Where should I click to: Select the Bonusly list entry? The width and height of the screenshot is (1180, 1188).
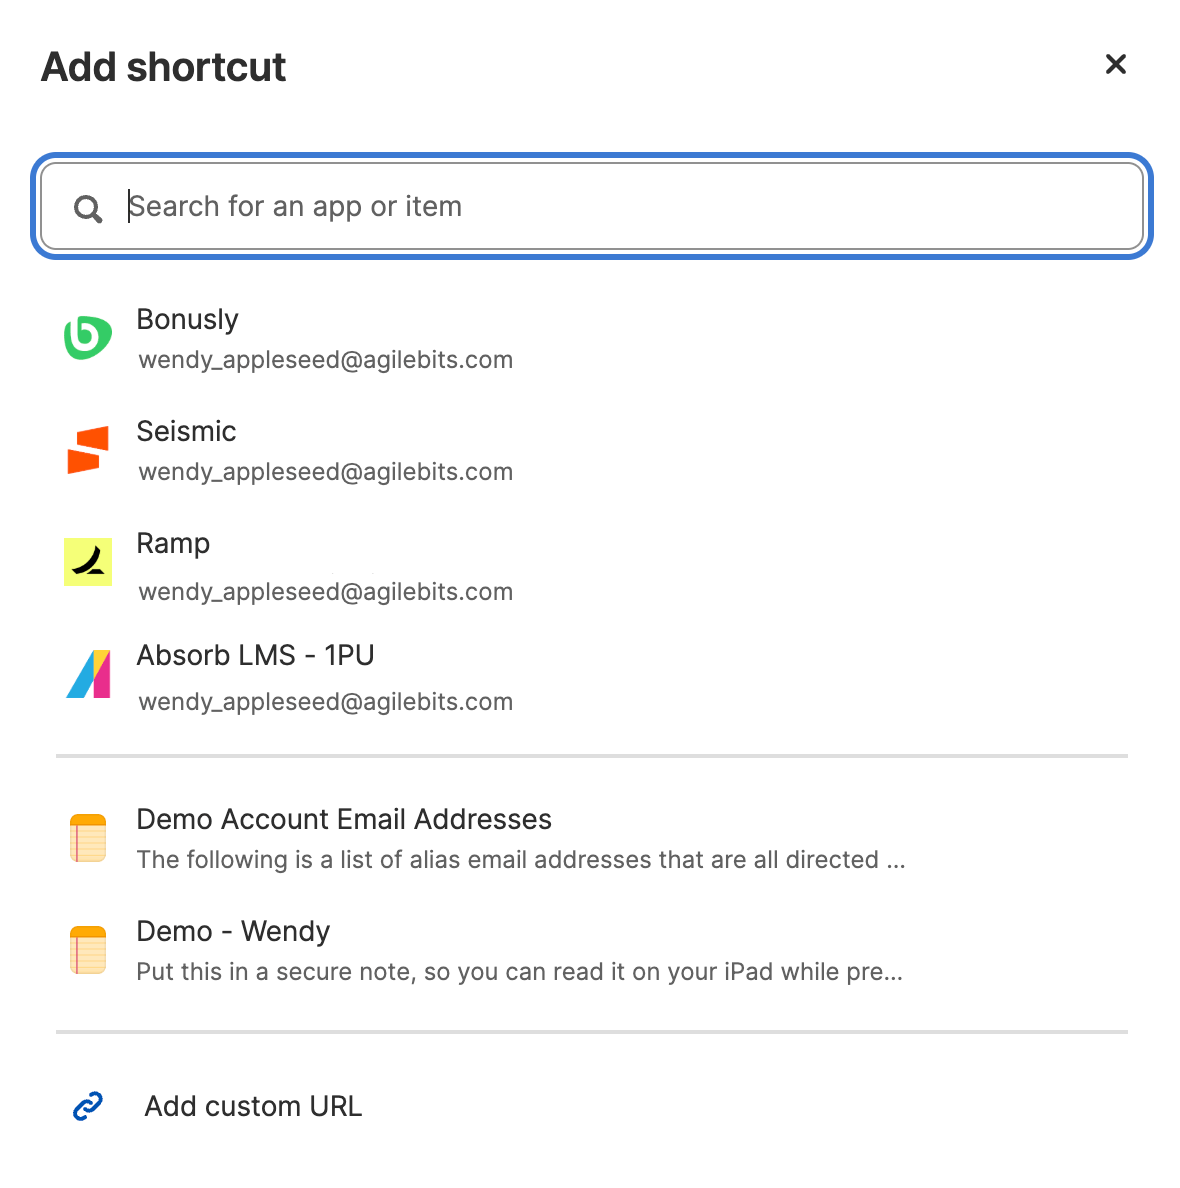[188, 320]
